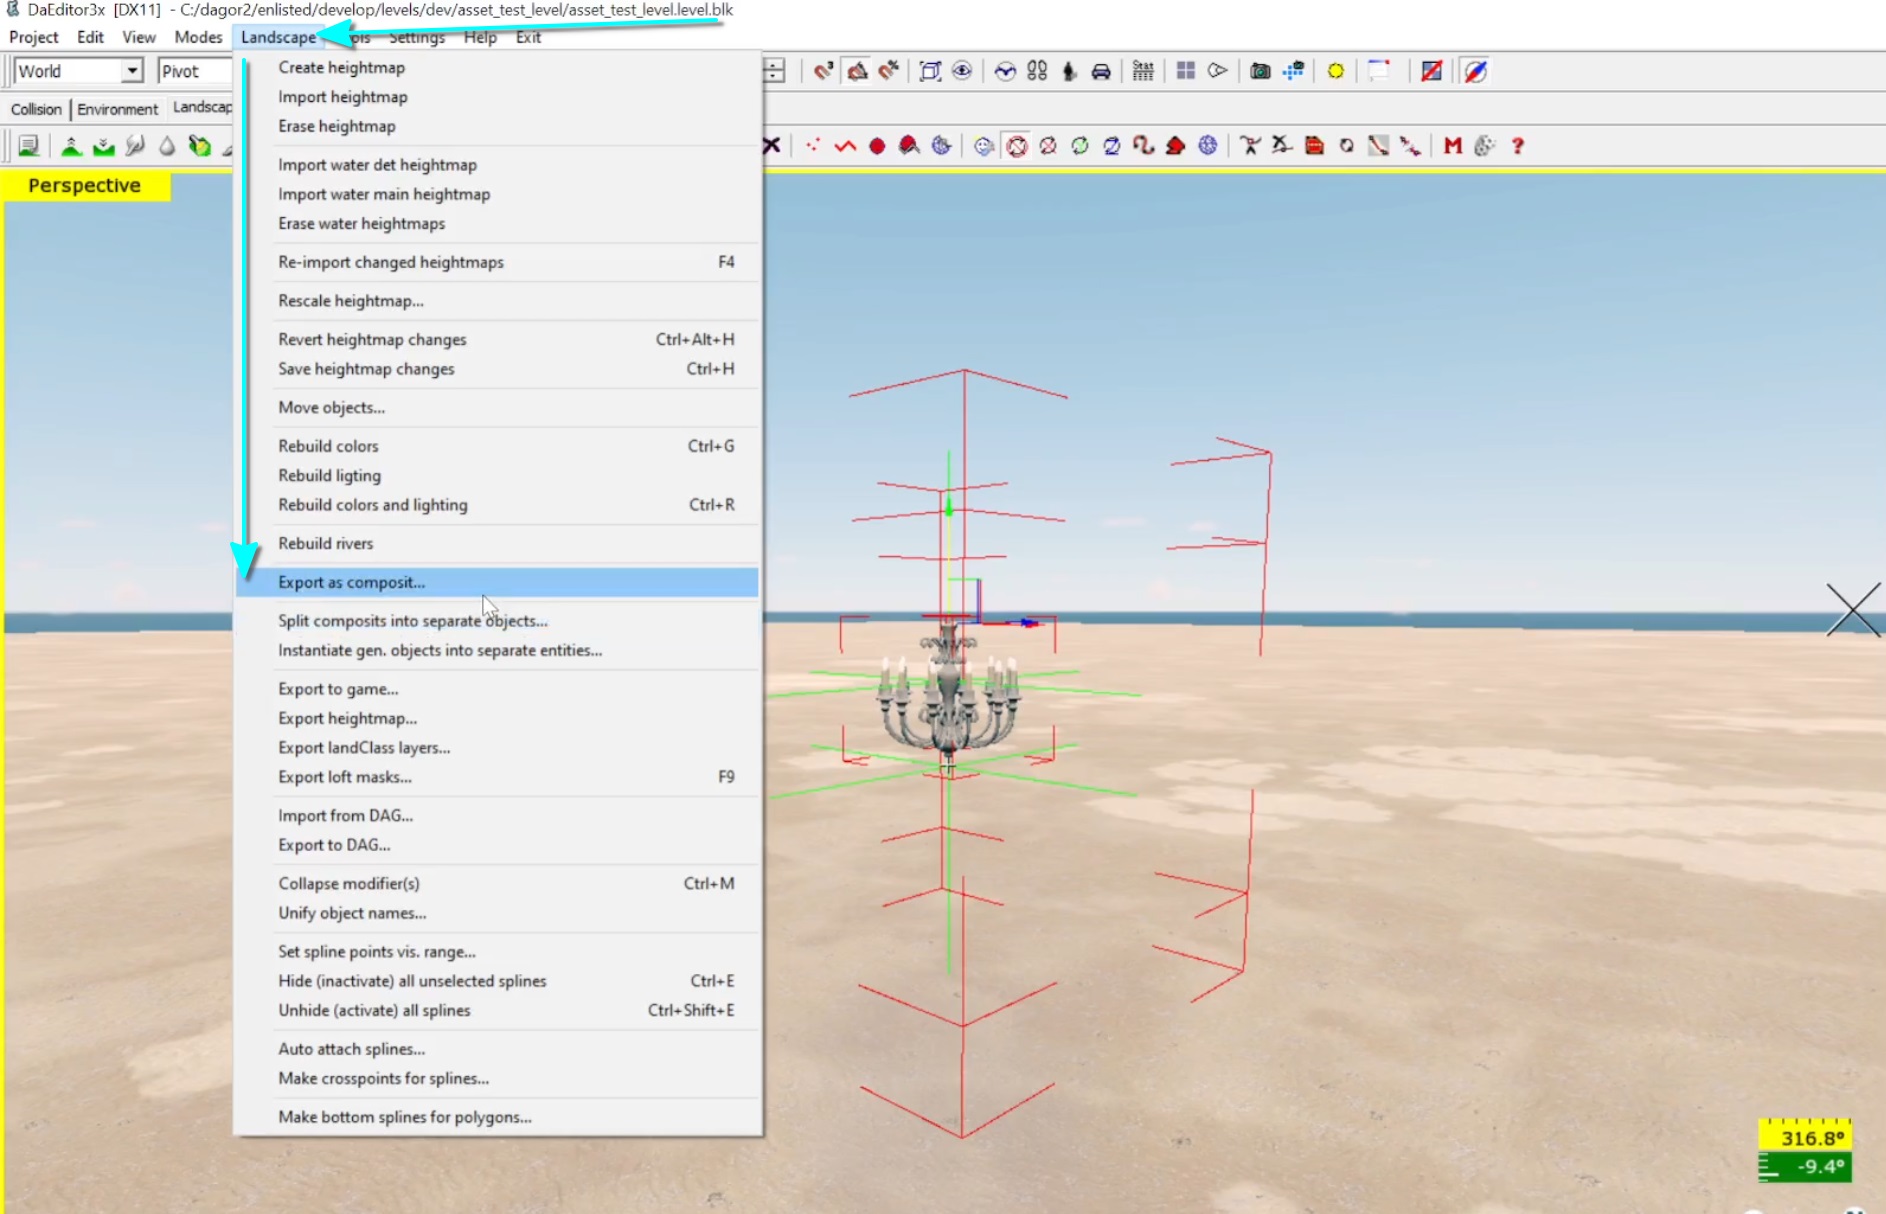Image resolution: width=1886 pixels, height=1214 pixels.
Task: Open the Stat display icon
Action: (x=1143, y=71)
